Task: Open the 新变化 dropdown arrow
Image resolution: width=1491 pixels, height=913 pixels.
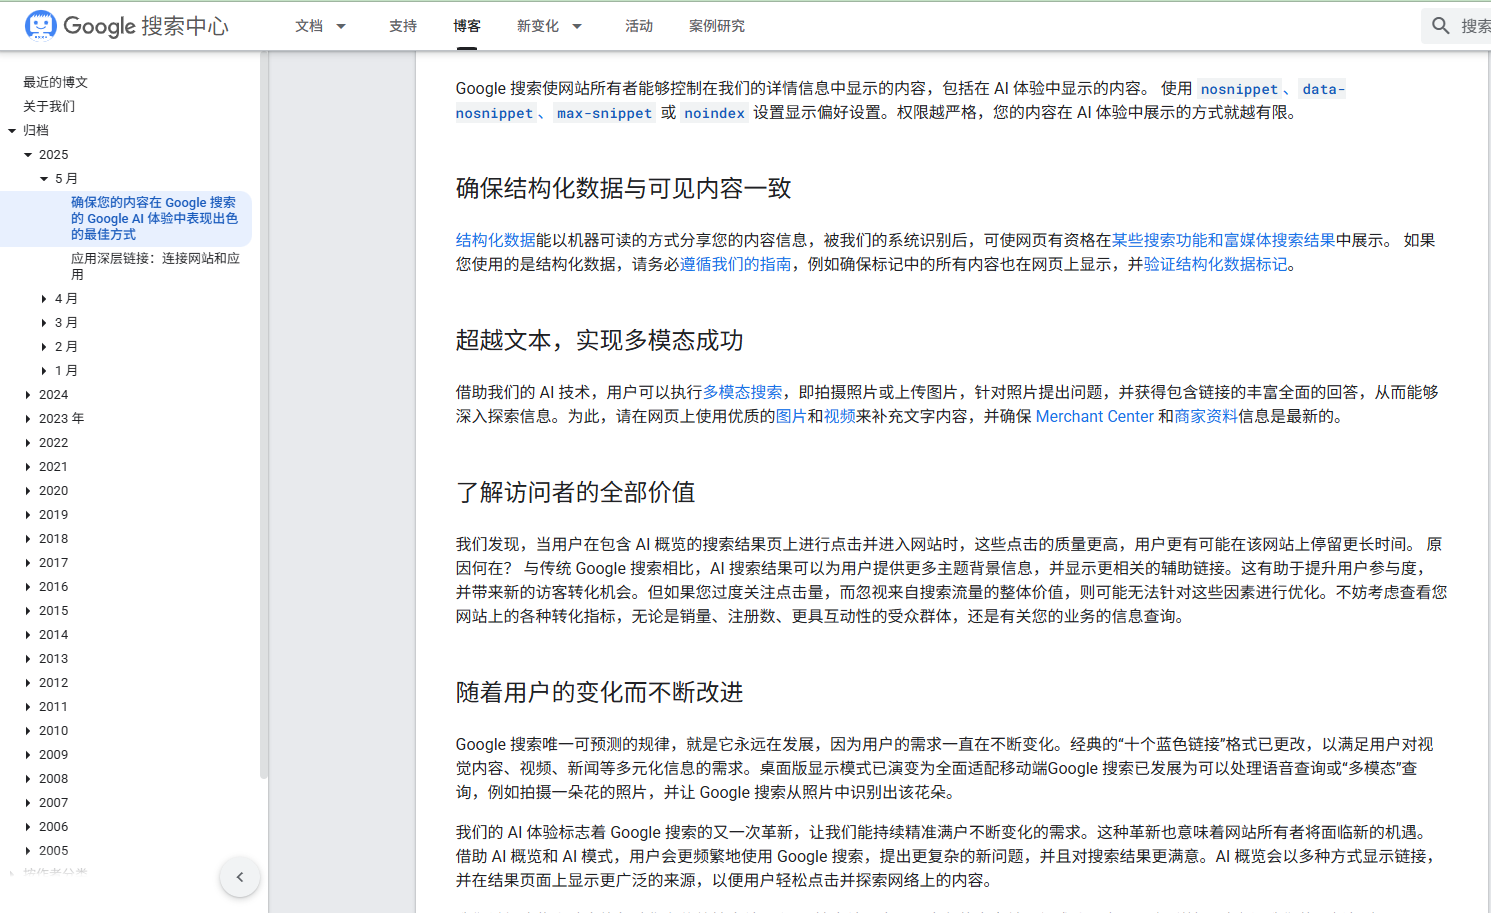Action: click(577, 26)
